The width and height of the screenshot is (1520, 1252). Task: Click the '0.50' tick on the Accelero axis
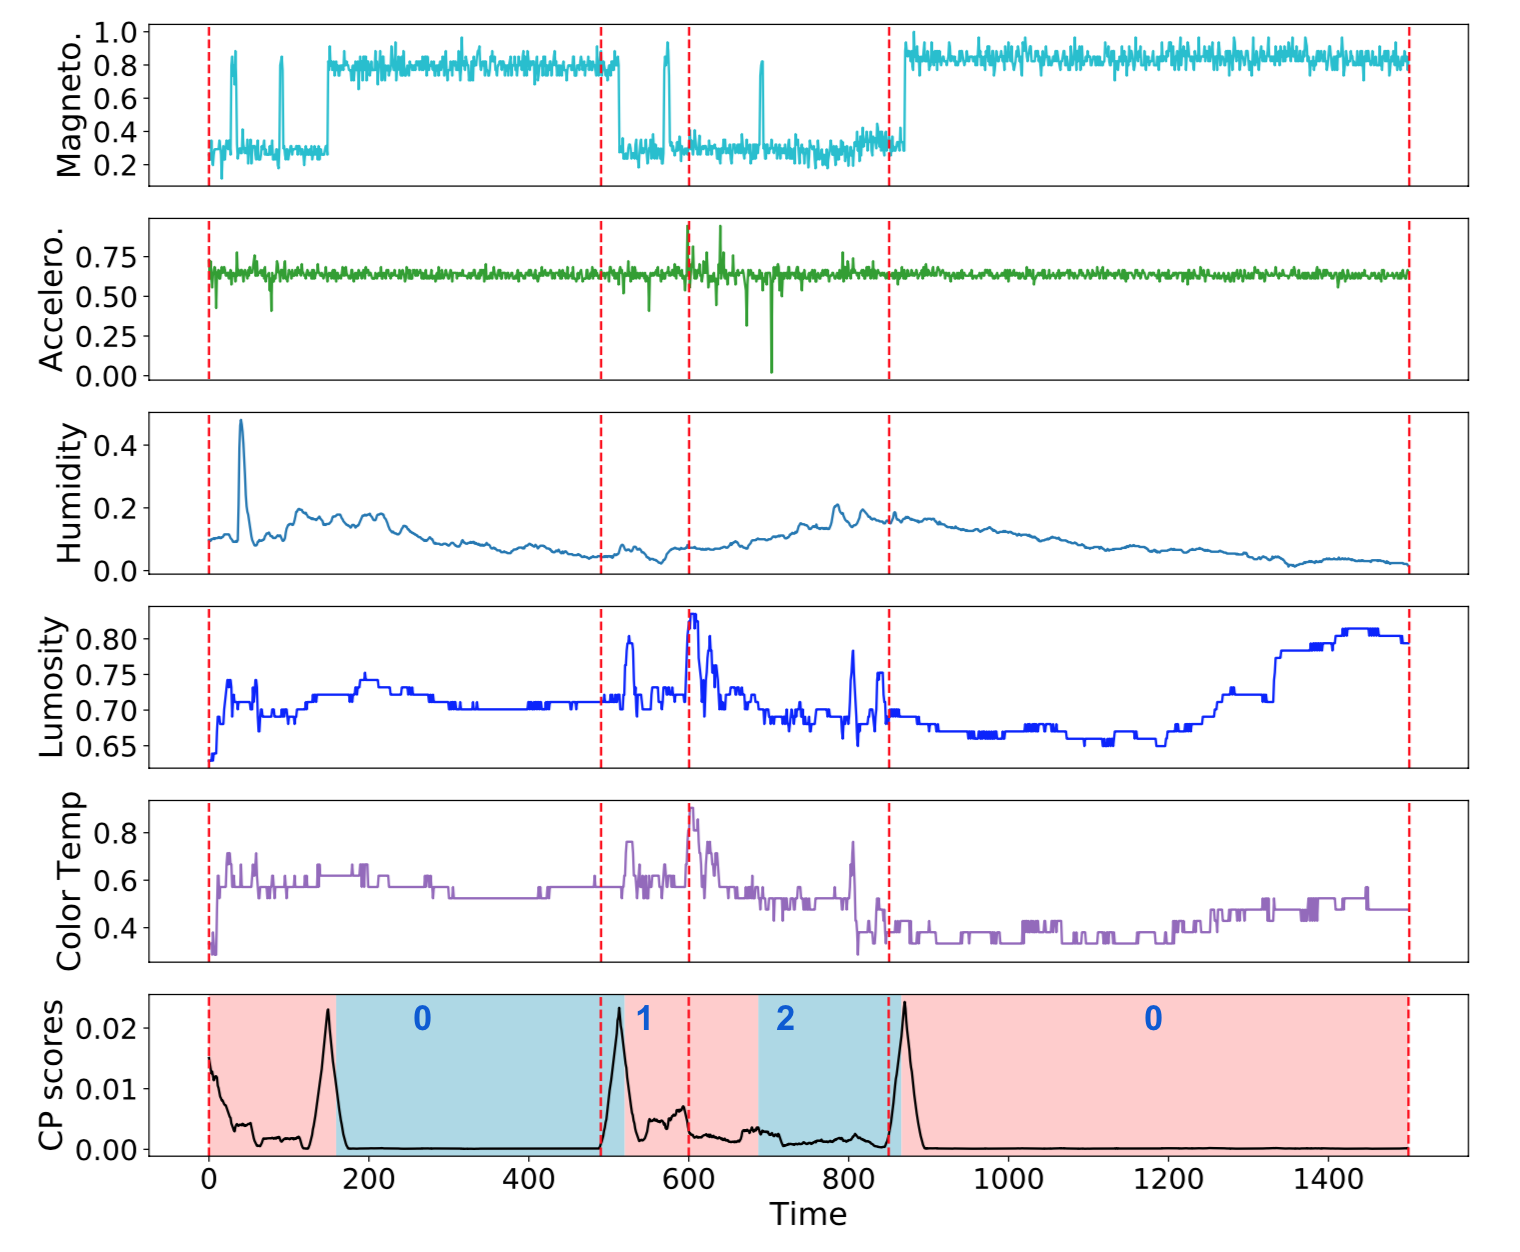pos(106,296)
